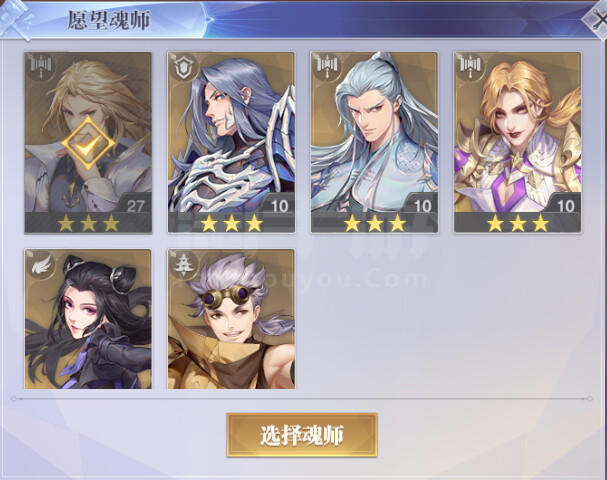Click the 愿望魂师 title label
607x480 pixels.
tap(109, 20)
